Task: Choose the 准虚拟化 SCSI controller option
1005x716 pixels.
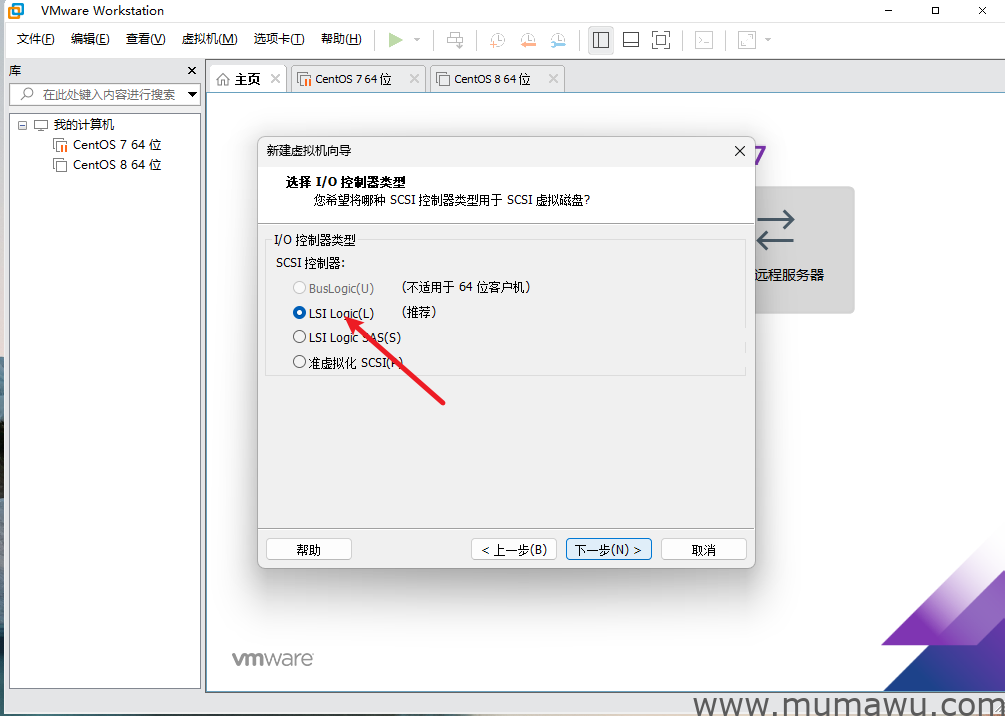Action: 299,362
